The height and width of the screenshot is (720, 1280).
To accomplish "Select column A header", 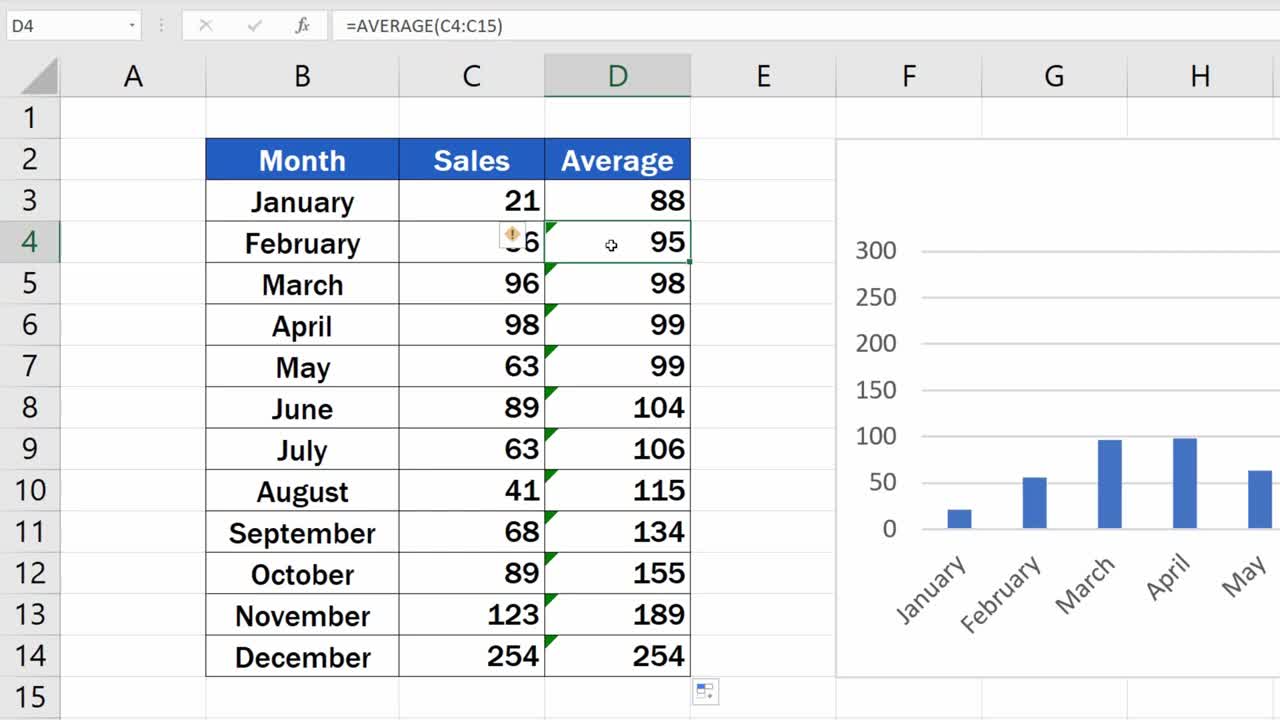I will coord(133,76).
